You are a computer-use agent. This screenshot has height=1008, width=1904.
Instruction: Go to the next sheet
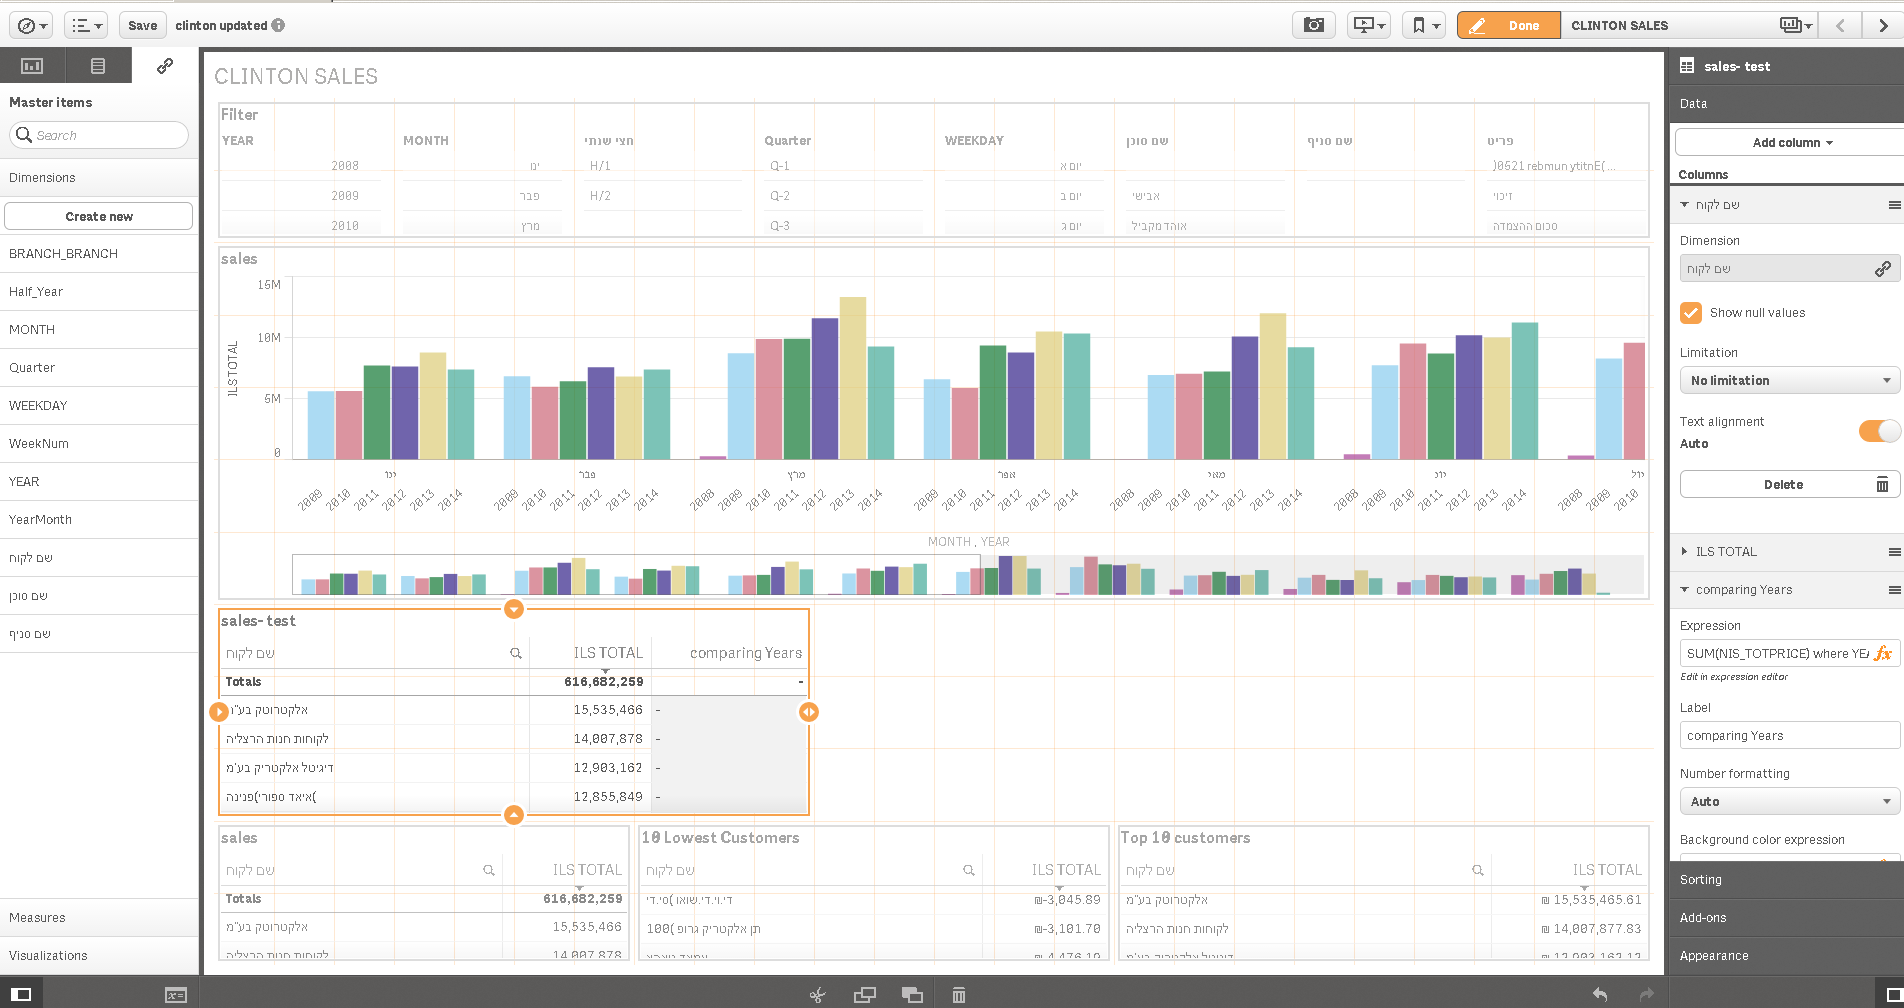click(1883, 25)
